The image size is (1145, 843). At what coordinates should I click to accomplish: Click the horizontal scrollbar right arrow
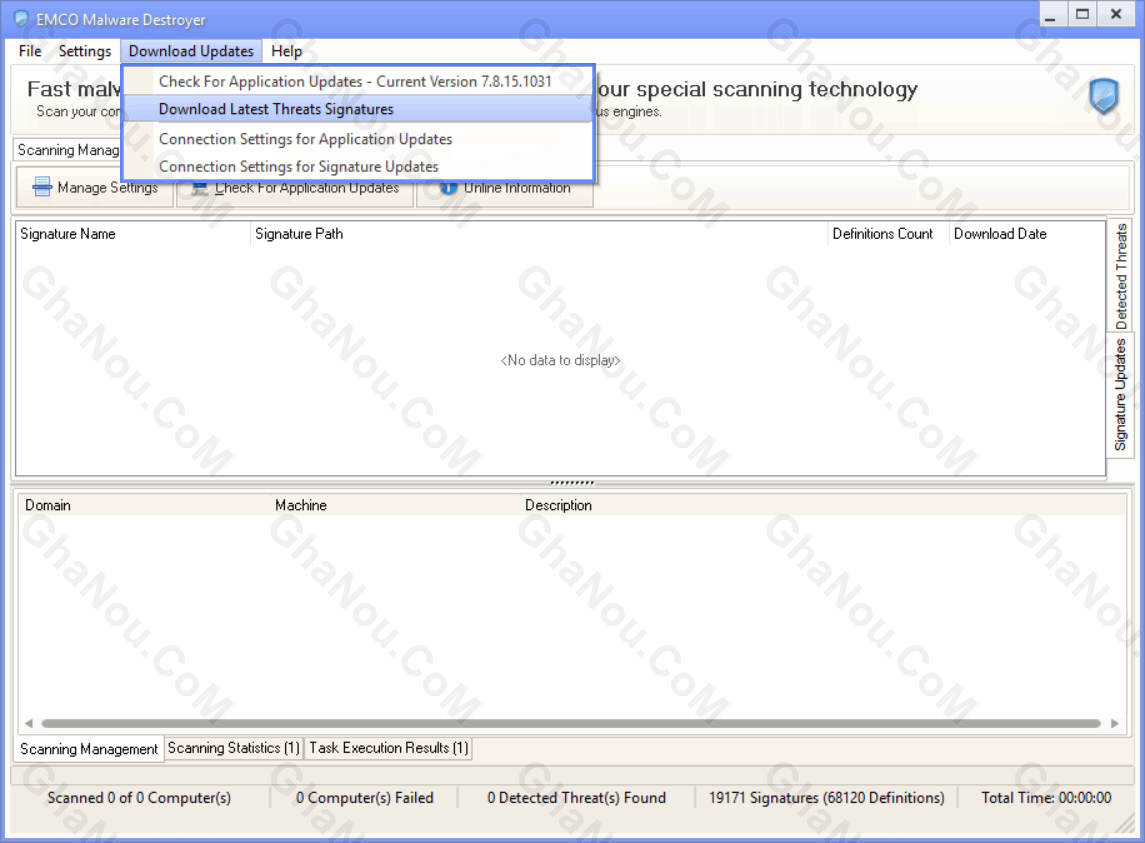pyautogui.click(x=1114, y=723)
